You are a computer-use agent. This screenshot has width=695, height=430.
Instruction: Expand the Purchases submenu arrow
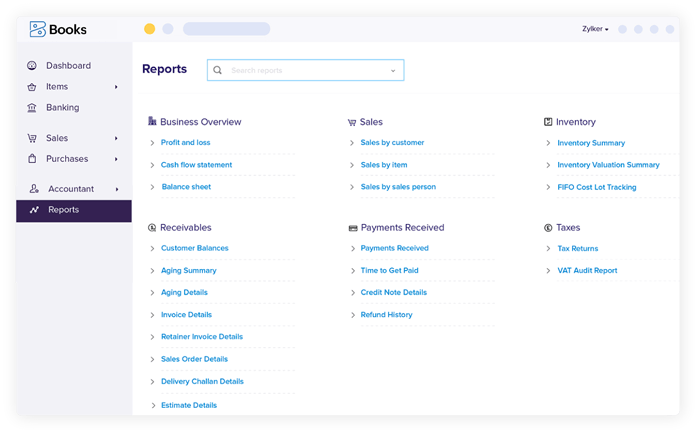[116, 159]
